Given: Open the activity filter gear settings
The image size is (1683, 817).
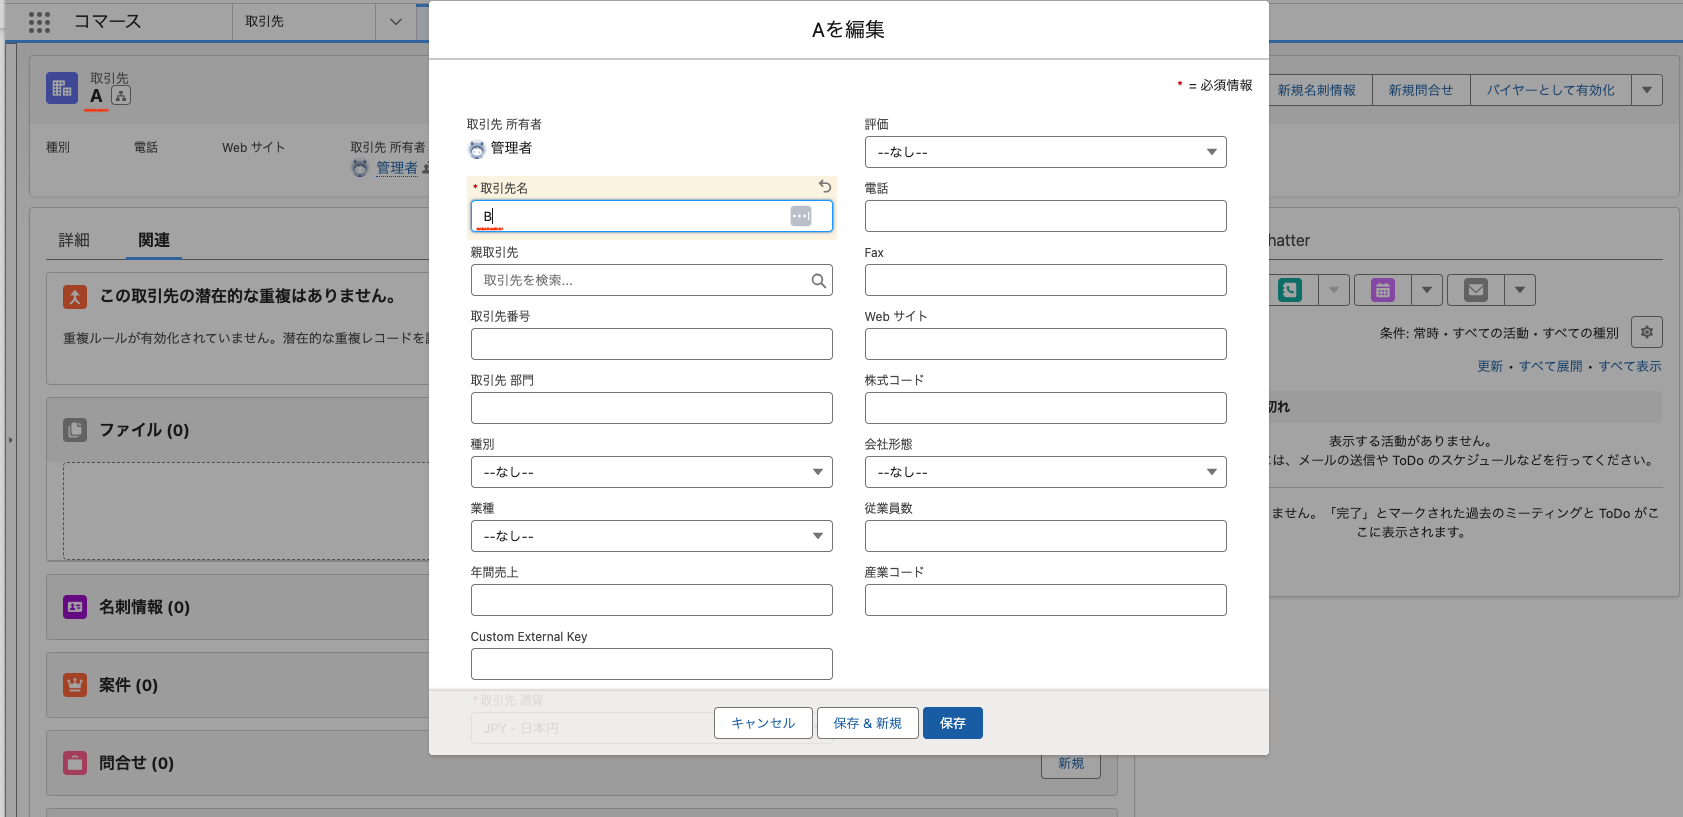Looking at the screenshot, I should click(x=1647, y=332).
